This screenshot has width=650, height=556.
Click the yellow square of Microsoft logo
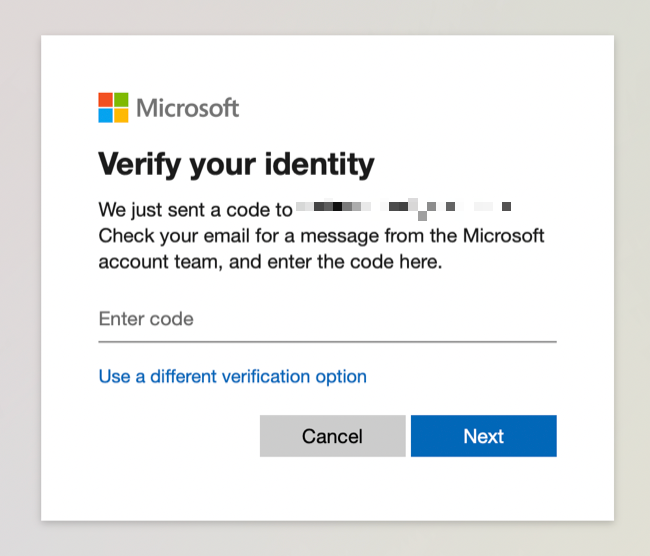coord(121,115)
